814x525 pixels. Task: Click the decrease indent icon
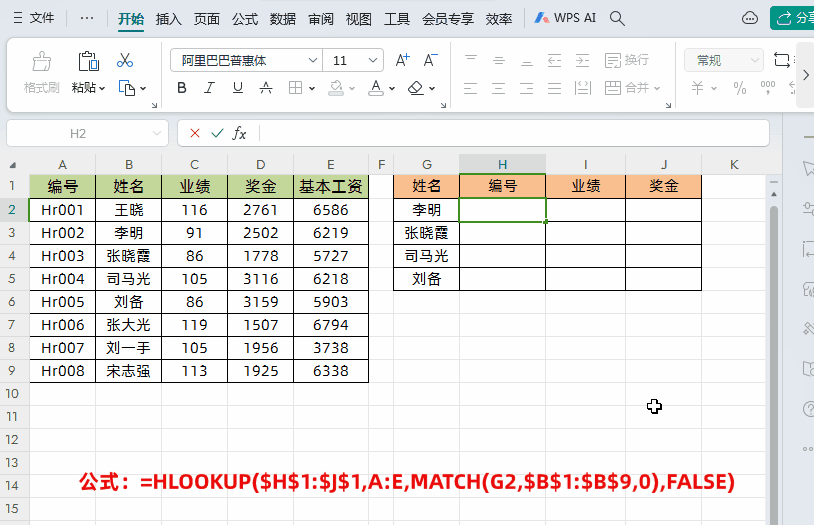pos(554,60)
